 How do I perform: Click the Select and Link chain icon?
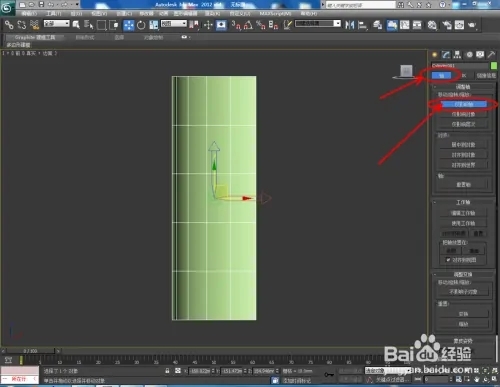coord(9,25)
